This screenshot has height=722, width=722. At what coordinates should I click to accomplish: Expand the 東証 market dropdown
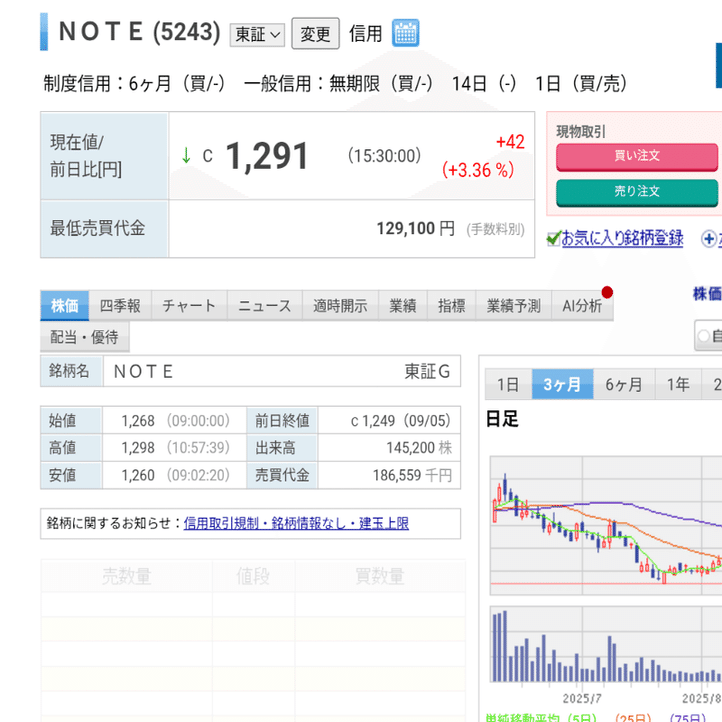(257, 35)
